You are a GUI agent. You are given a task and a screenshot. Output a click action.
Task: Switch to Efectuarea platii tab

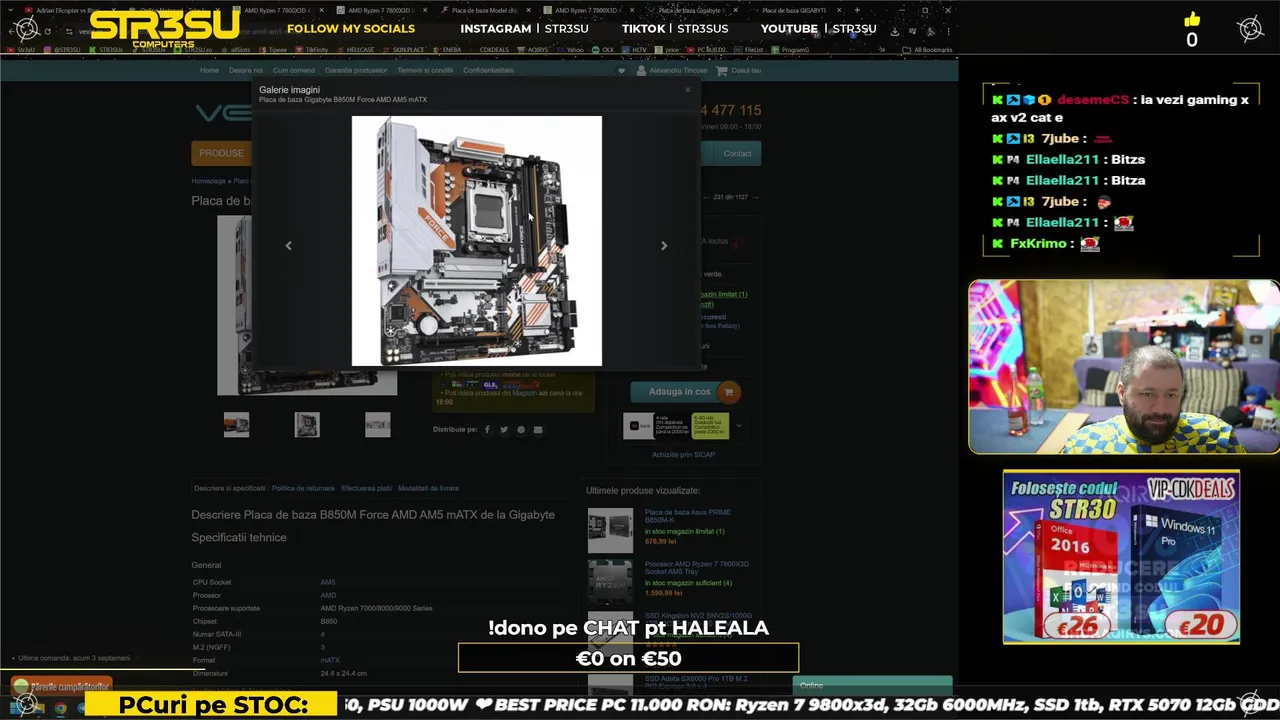pyautogui.click(x=366, y=488)
